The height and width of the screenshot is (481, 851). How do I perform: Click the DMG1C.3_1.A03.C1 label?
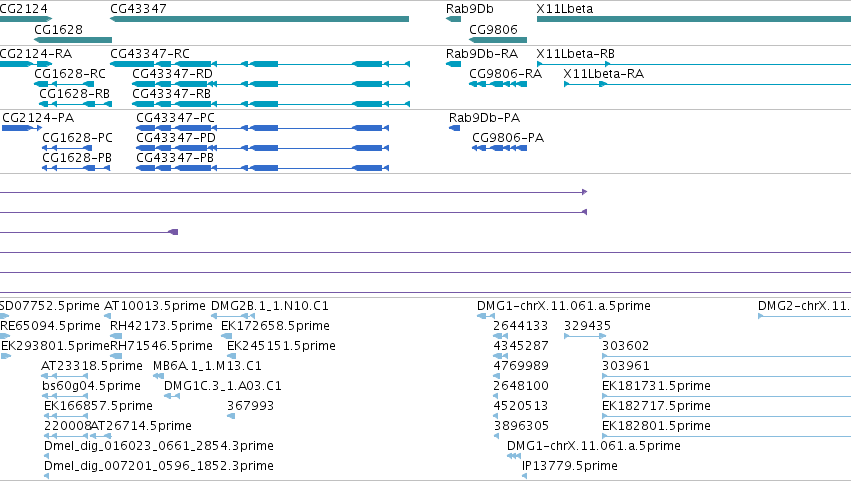223,386
